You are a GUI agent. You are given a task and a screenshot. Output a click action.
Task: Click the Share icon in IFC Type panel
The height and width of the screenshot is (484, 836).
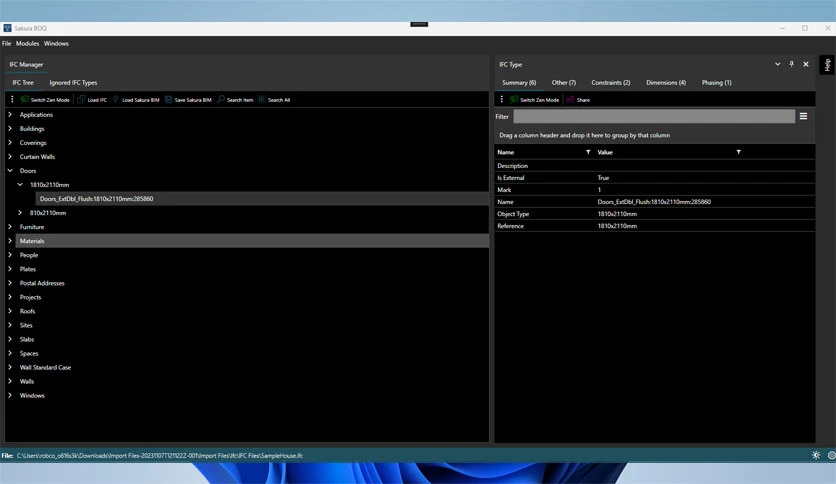pos(570,100)
